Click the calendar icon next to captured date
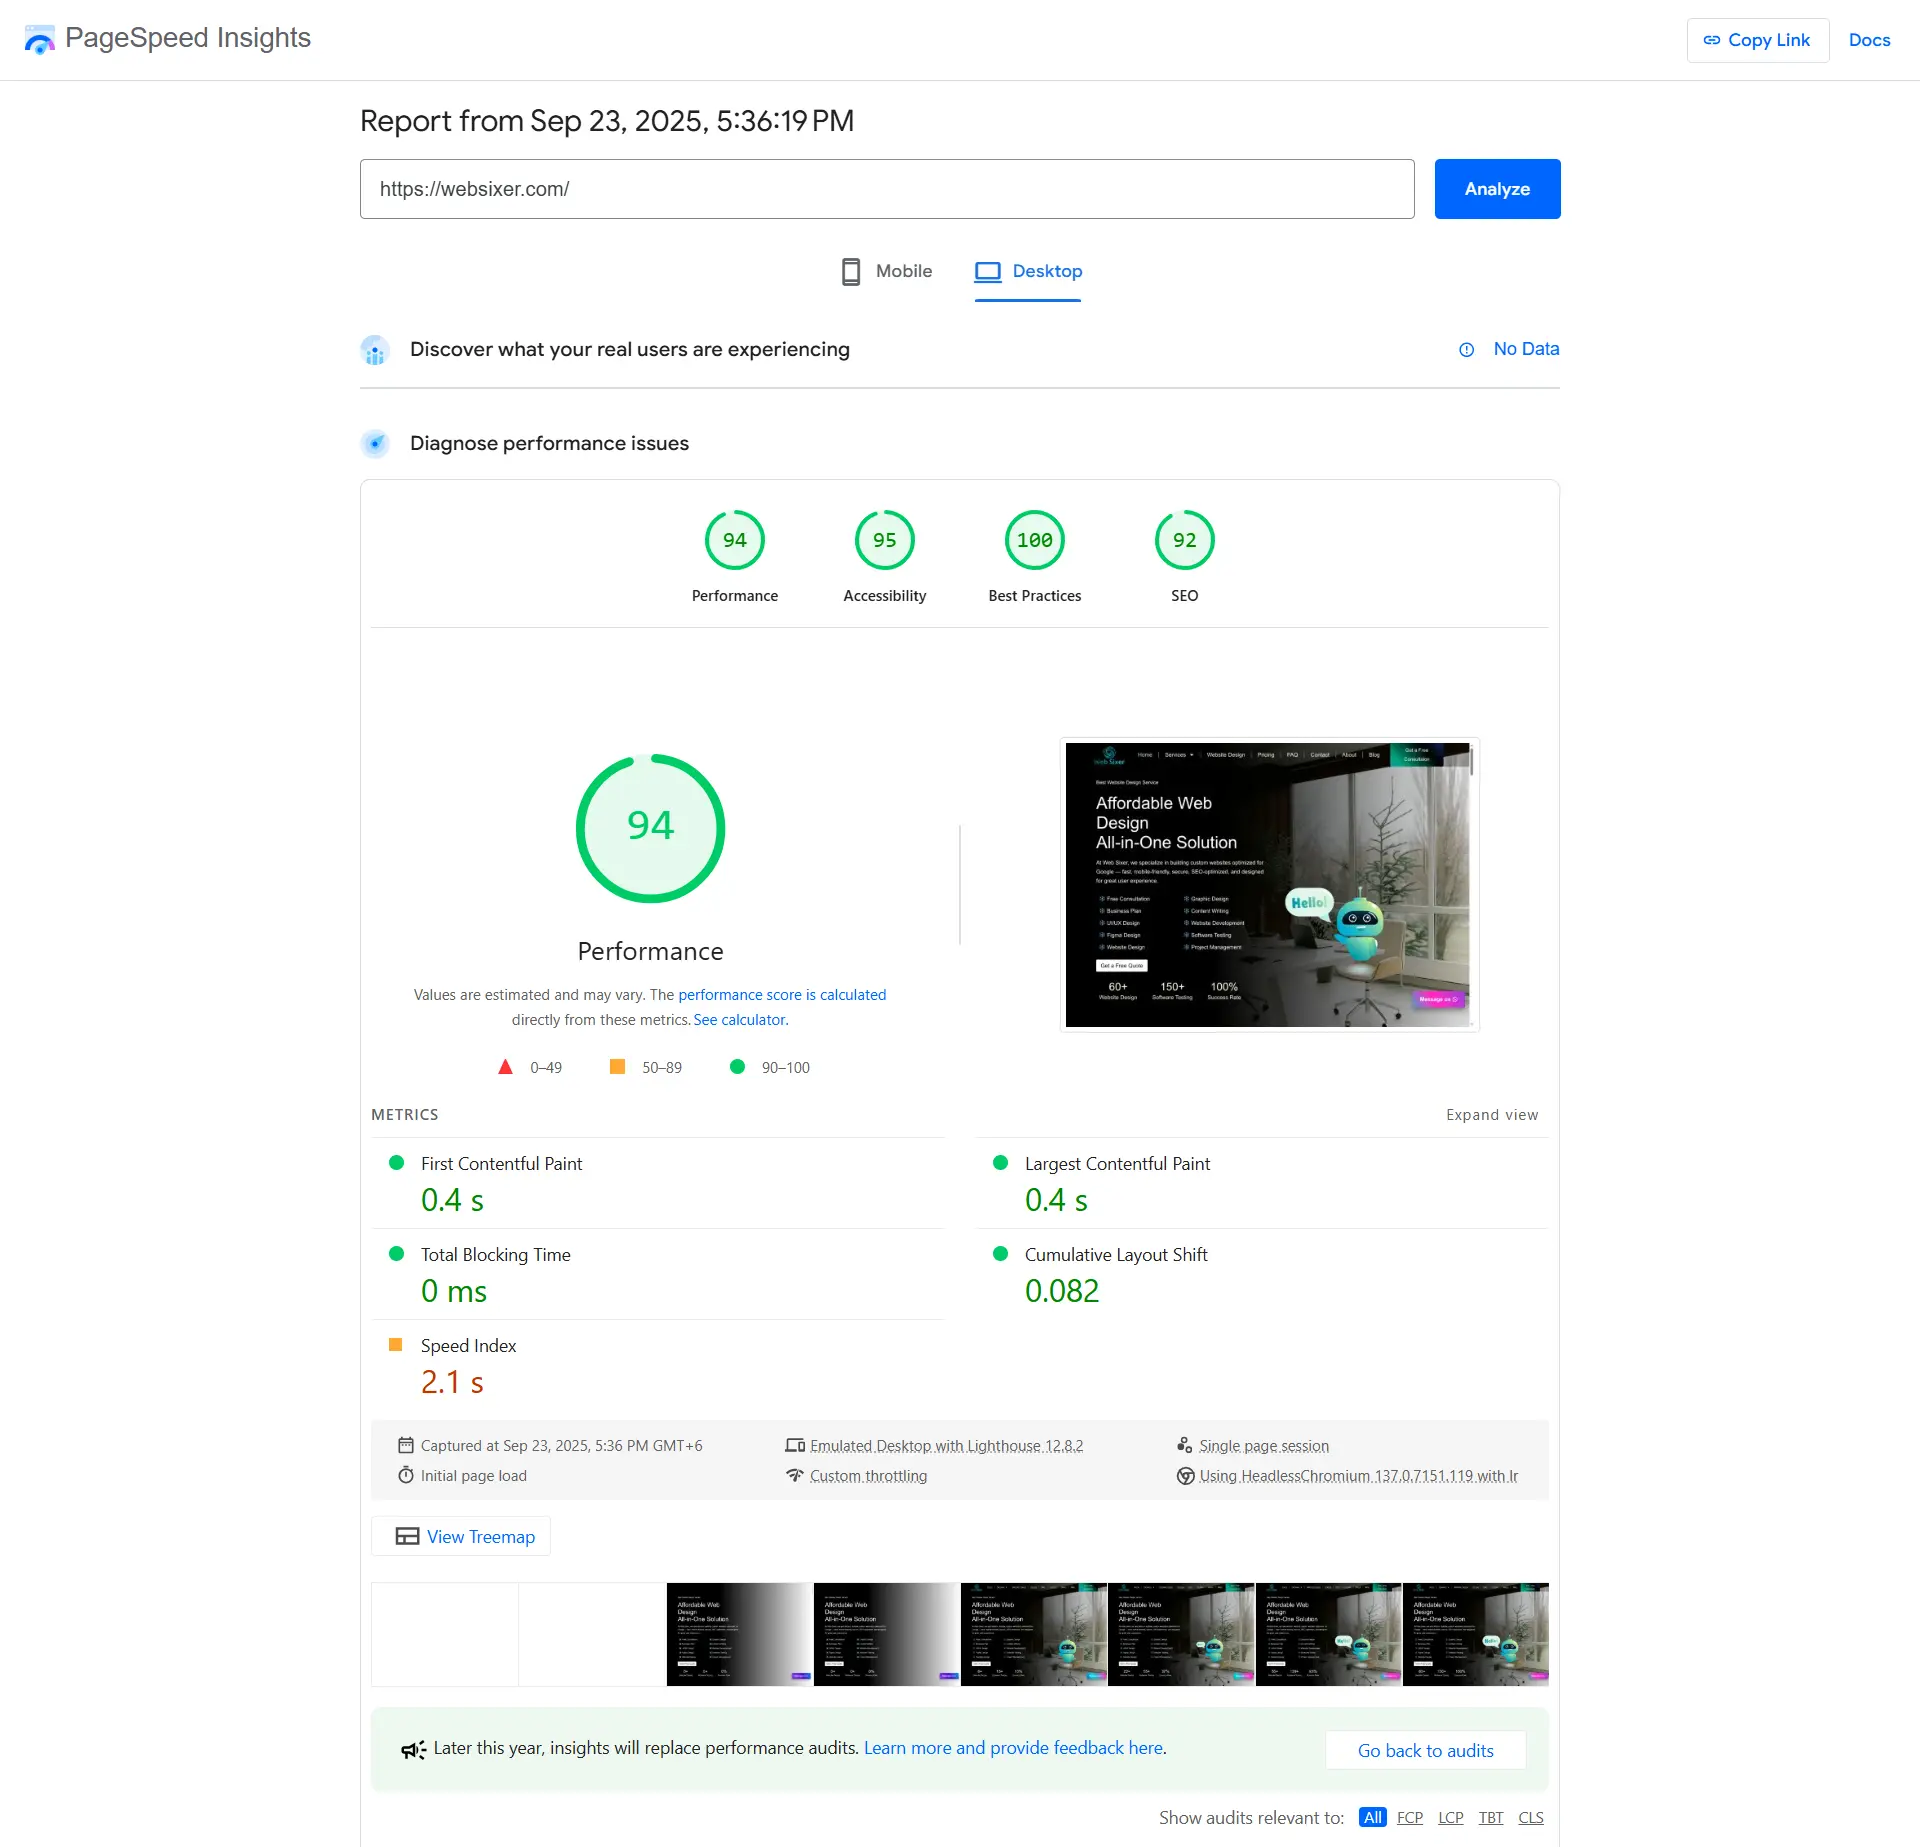1920x1847 pixels. pos(406,1445)
